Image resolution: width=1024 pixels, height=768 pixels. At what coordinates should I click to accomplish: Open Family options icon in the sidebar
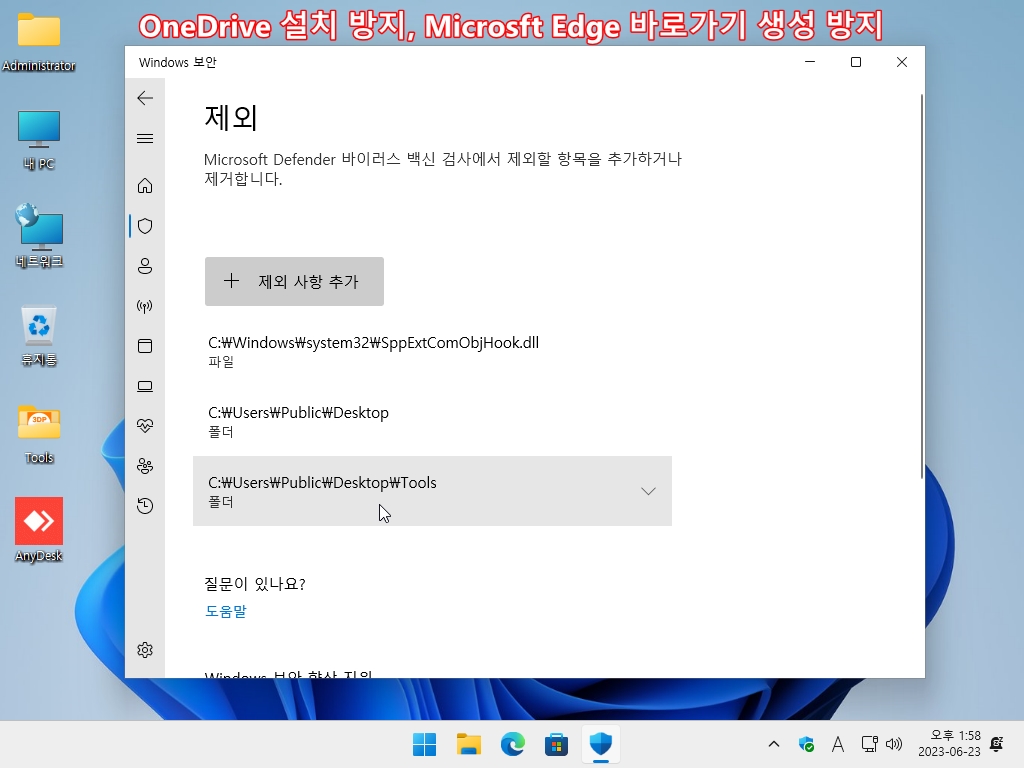pyautogui.click(x=145, y=466)
